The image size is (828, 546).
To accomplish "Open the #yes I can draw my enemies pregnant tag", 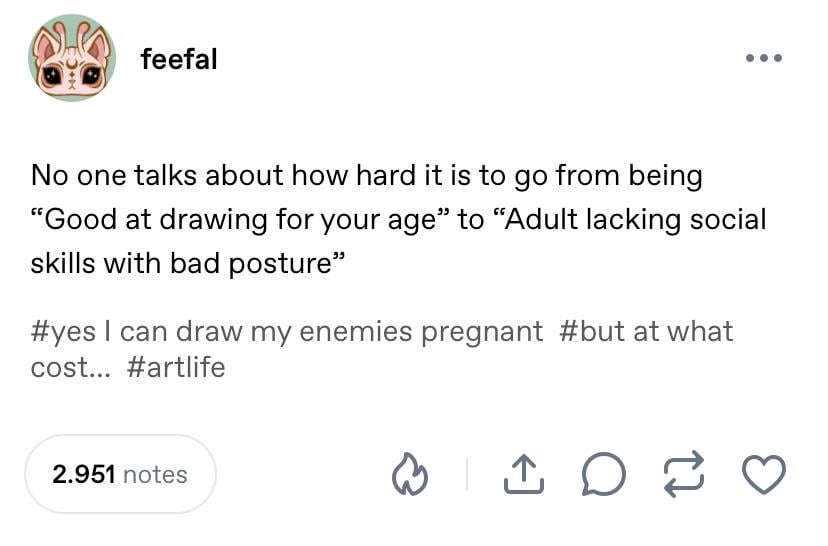I will (287, 332).
